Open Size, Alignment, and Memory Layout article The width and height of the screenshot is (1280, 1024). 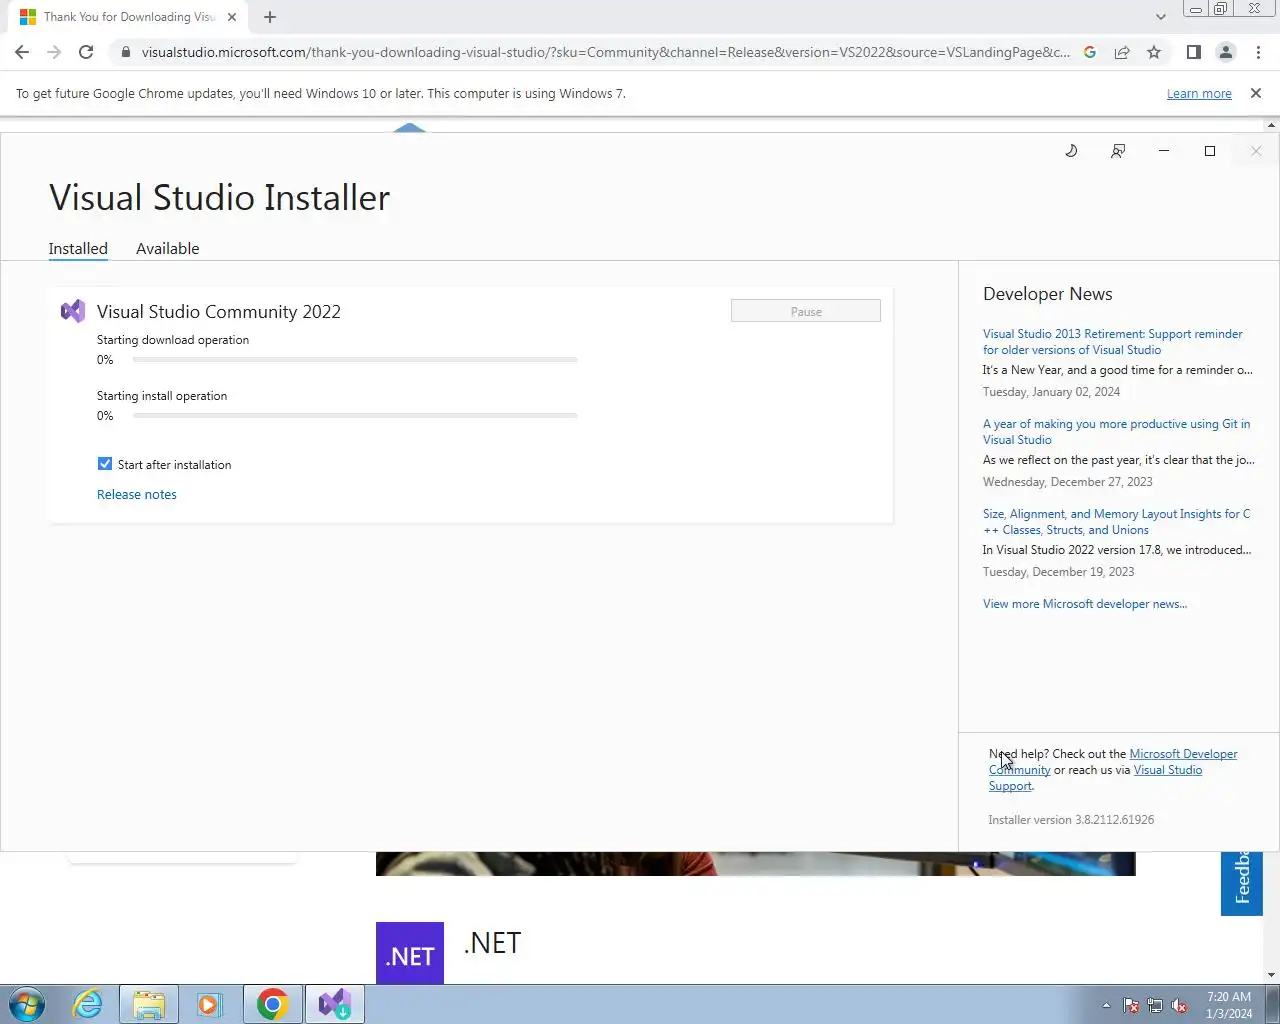point(1116,522)
